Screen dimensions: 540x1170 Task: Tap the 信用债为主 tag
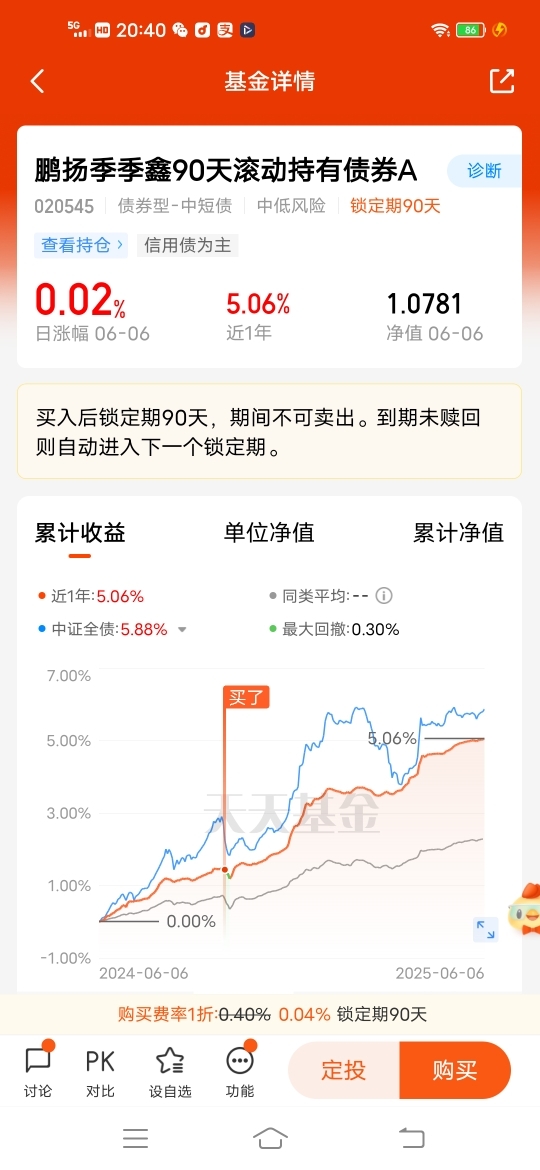(x=186, y=245)
